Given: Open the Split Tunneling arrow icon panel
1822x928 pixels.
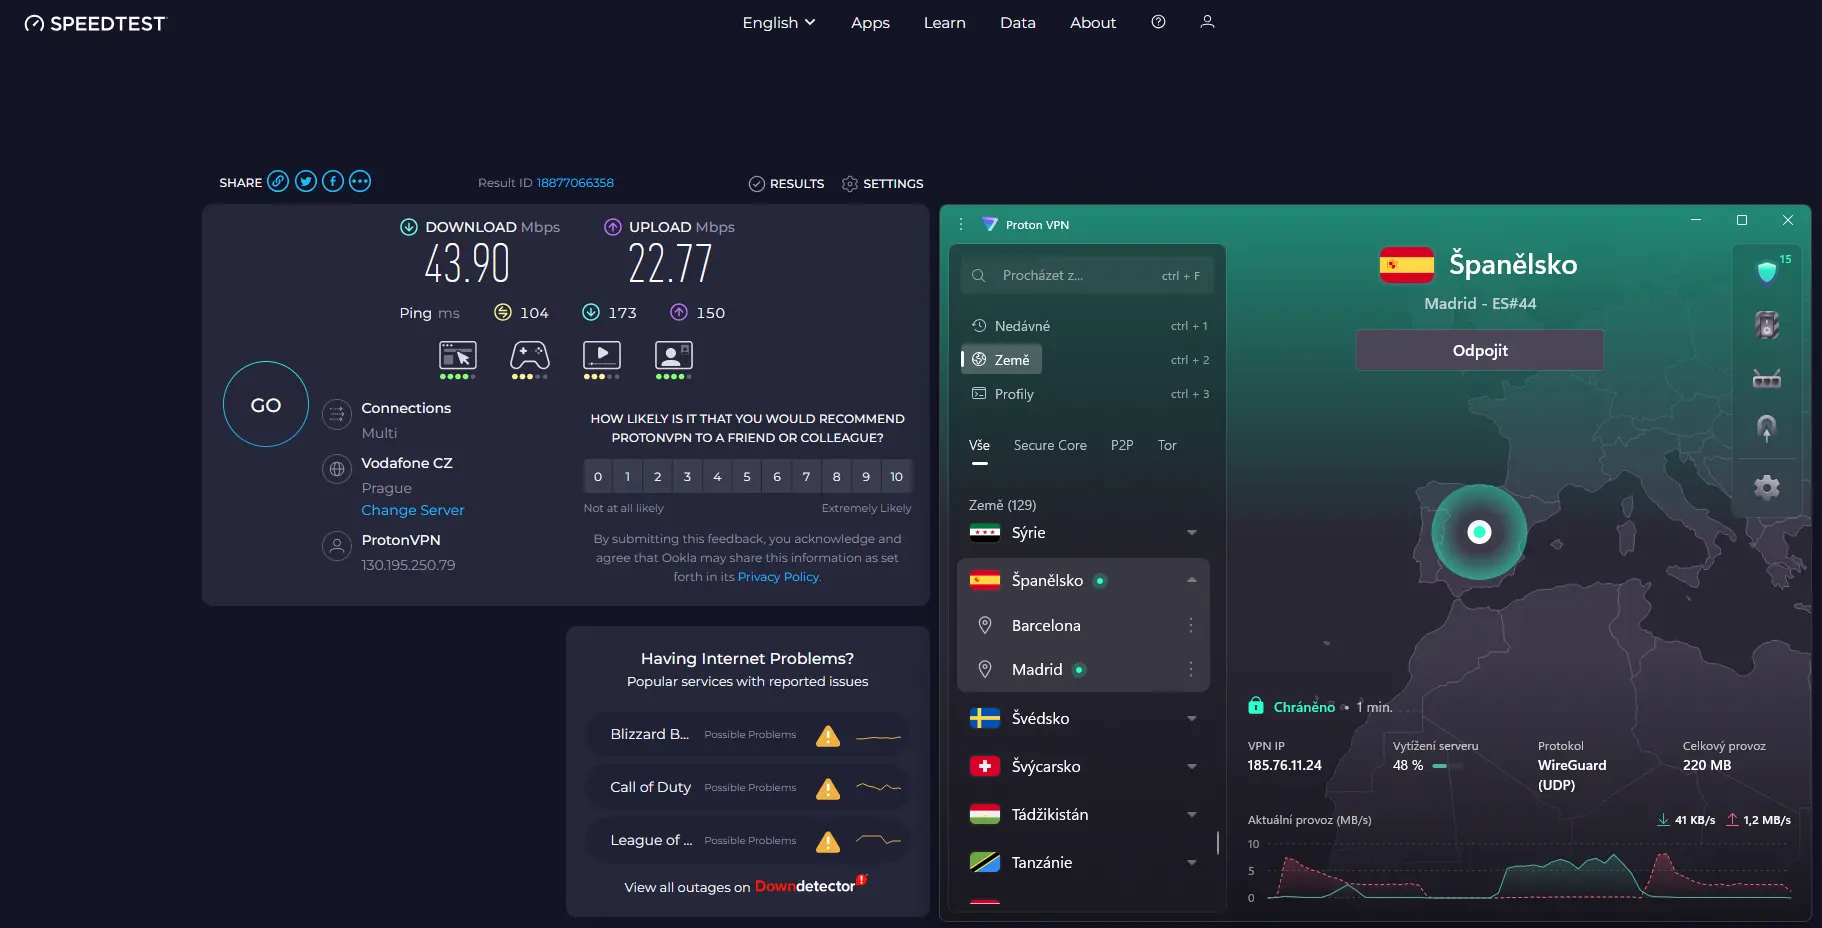Looking at the screenshot, I should (1766, 428).
